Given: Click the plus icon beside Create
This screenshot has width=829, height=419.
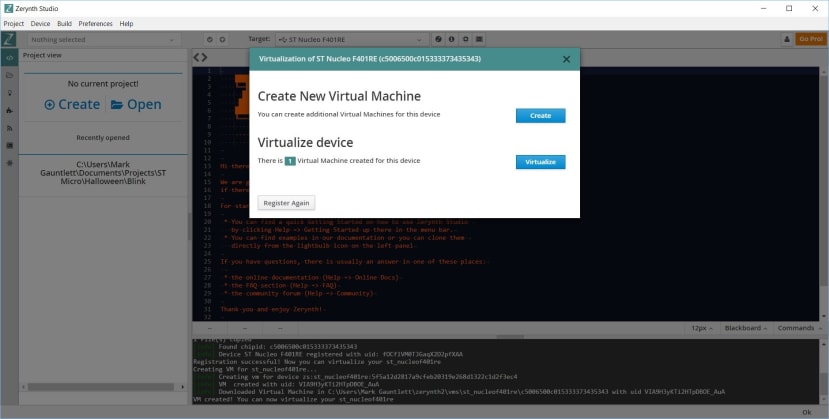Looking at the screenshot, I should [x=49, y=105].
